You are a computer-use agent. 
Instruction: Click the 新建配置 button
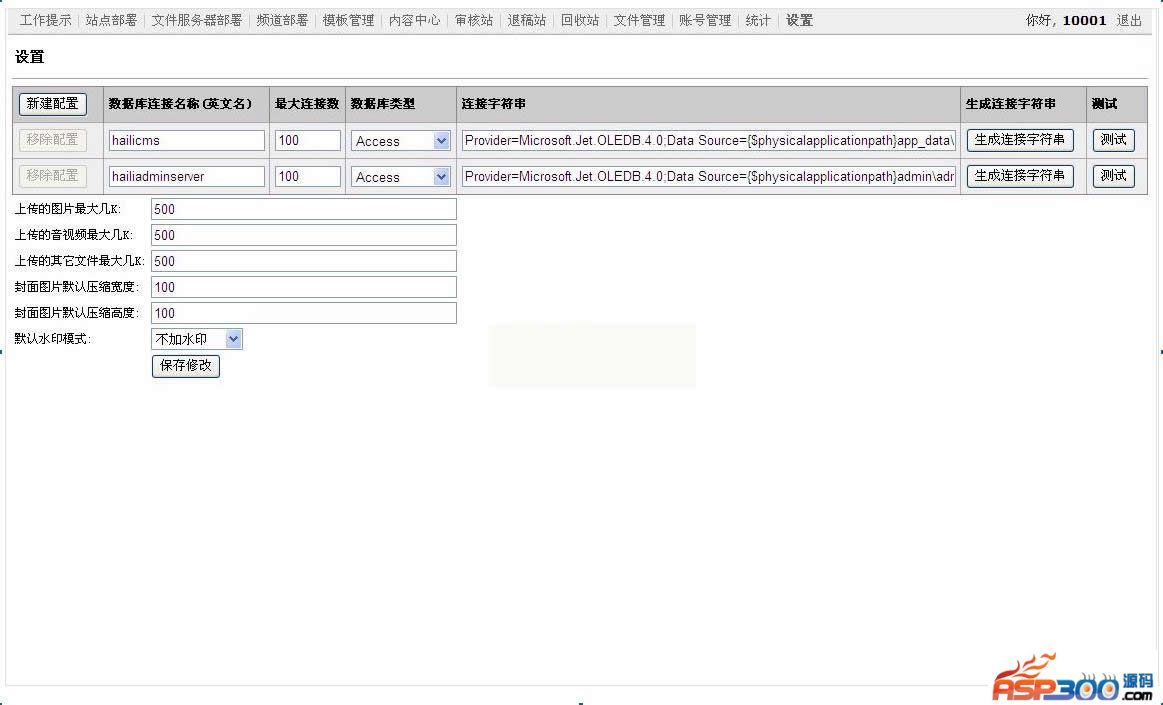coord(53,104)
